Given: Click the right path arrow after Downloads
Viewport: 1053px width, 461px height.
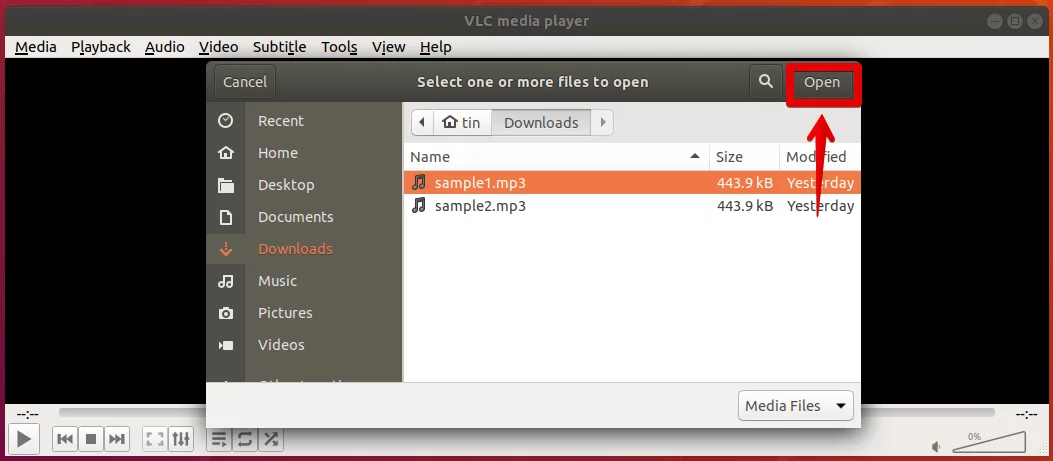Looking at the screenshot, I should [602, 122].
